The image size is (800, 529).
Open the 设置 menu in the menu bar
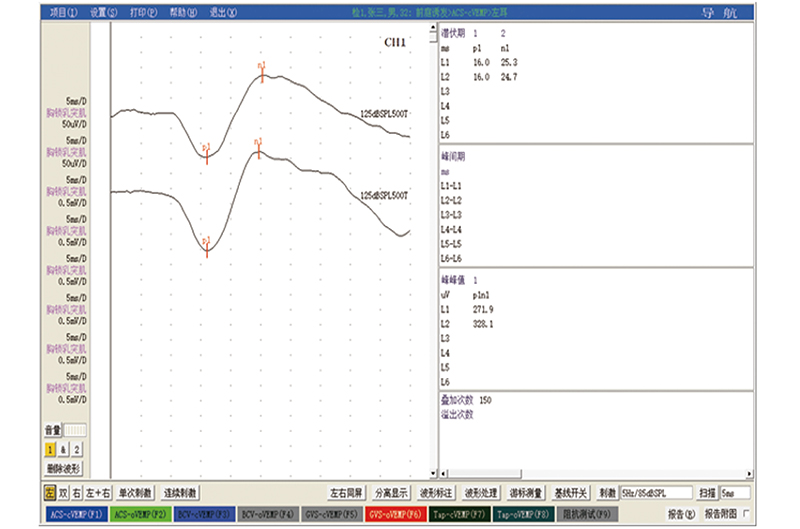102,14
